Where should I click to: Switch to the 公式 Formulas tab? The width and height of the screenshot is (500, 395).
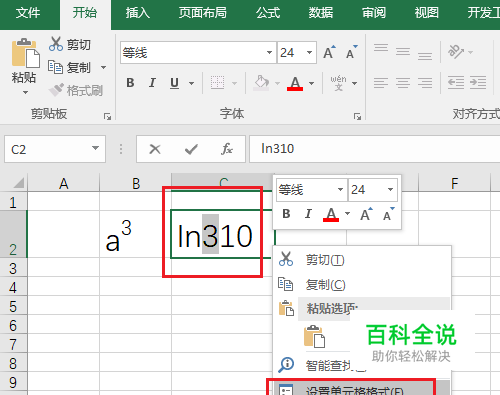(268, 13)
